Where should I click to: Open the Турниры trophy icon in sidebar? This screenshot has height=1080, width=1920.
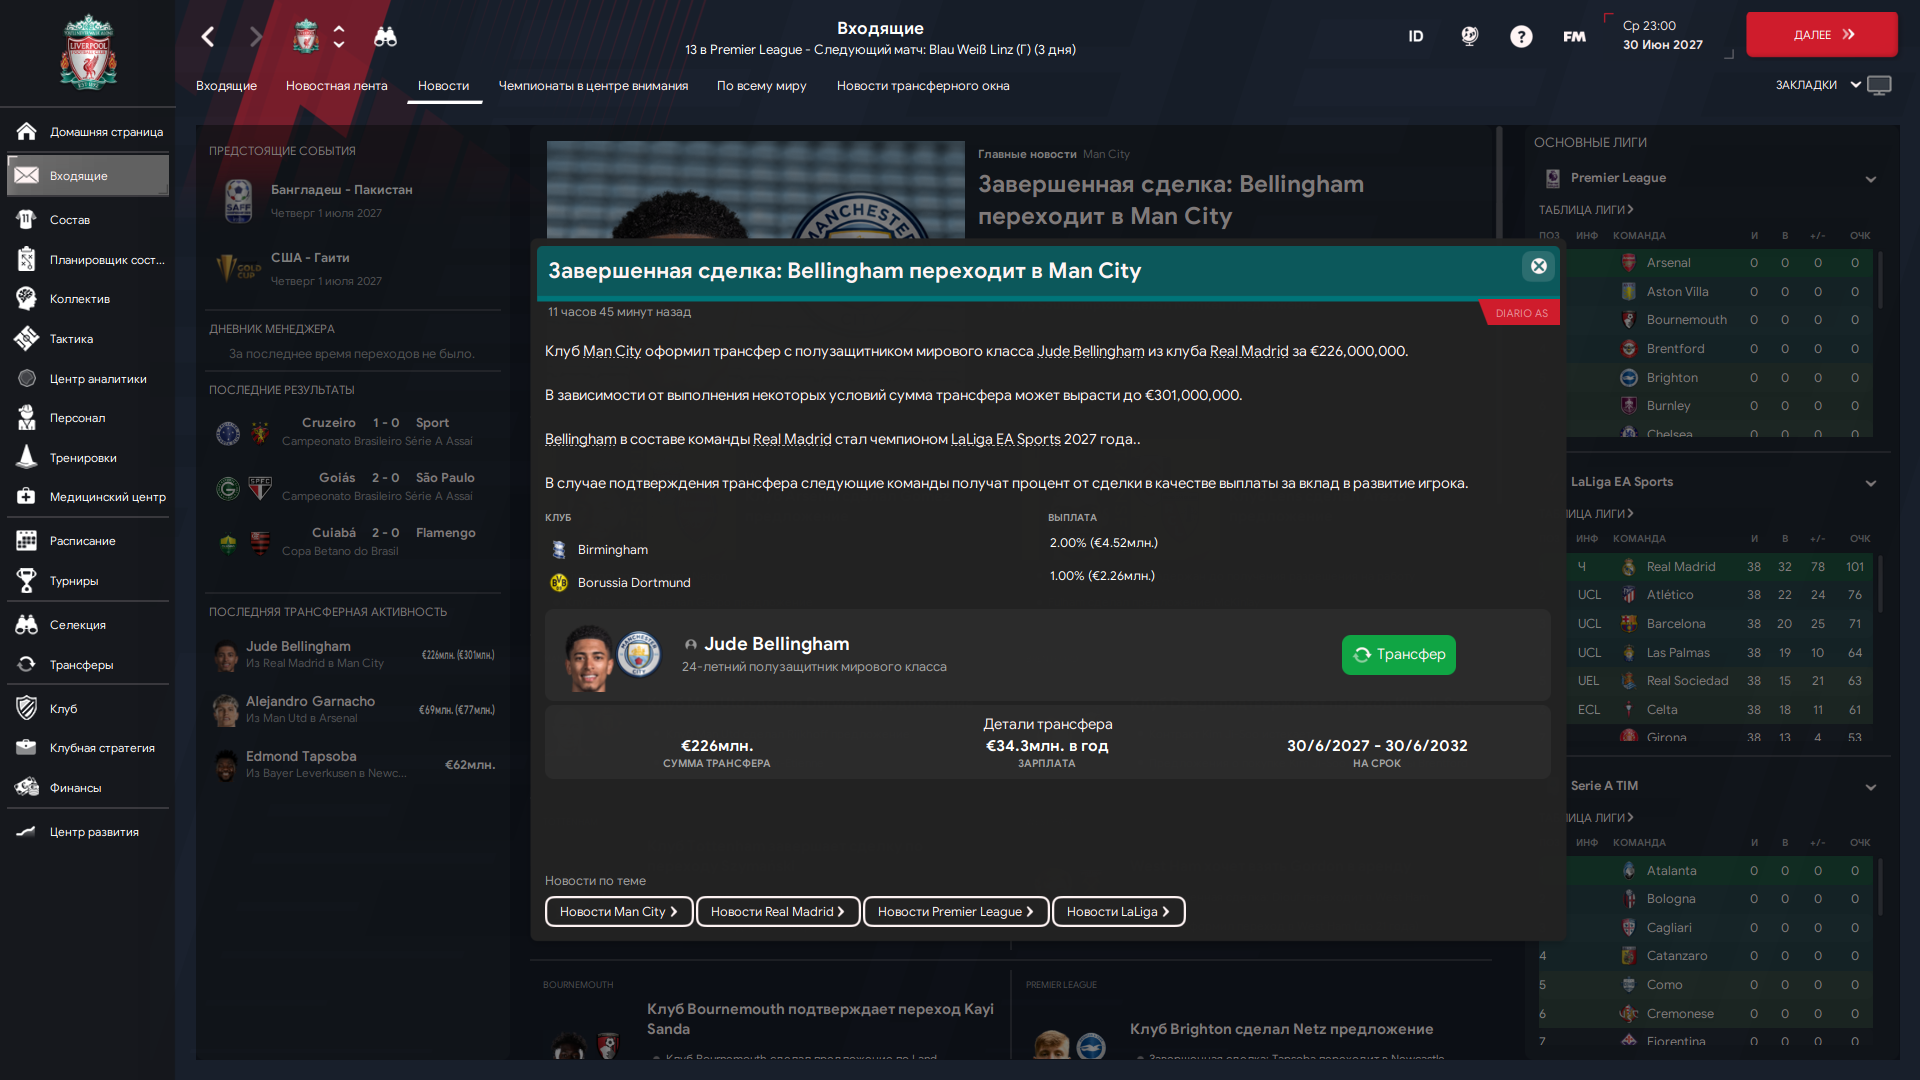[27, 581]
